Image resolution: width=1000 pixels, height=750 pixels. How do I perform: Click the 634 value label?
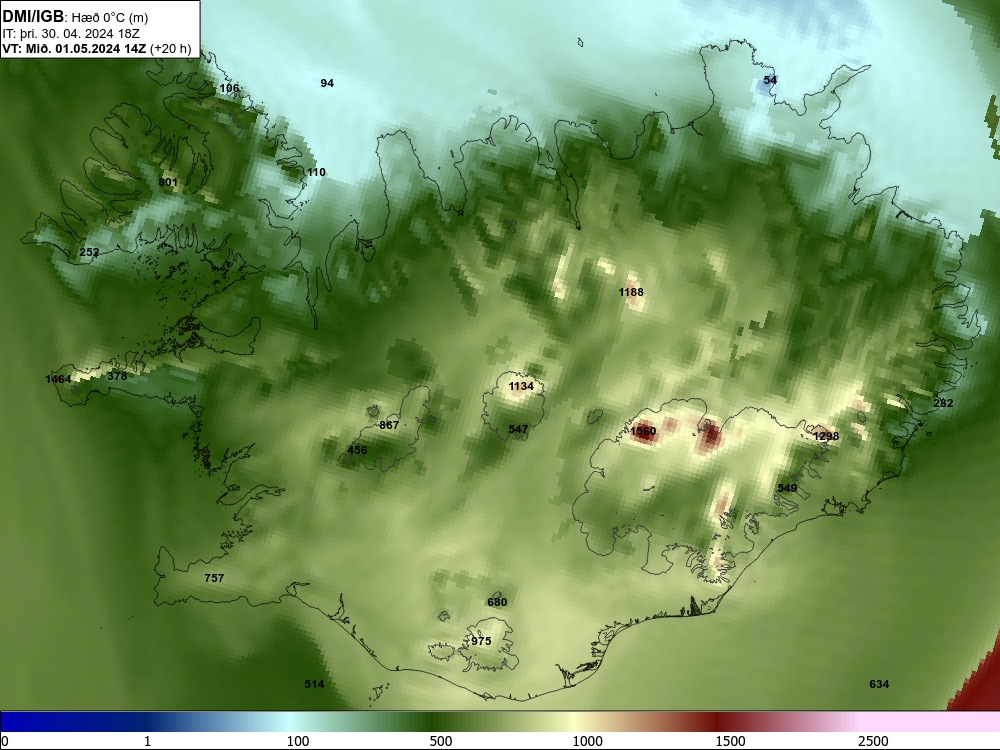879,684
